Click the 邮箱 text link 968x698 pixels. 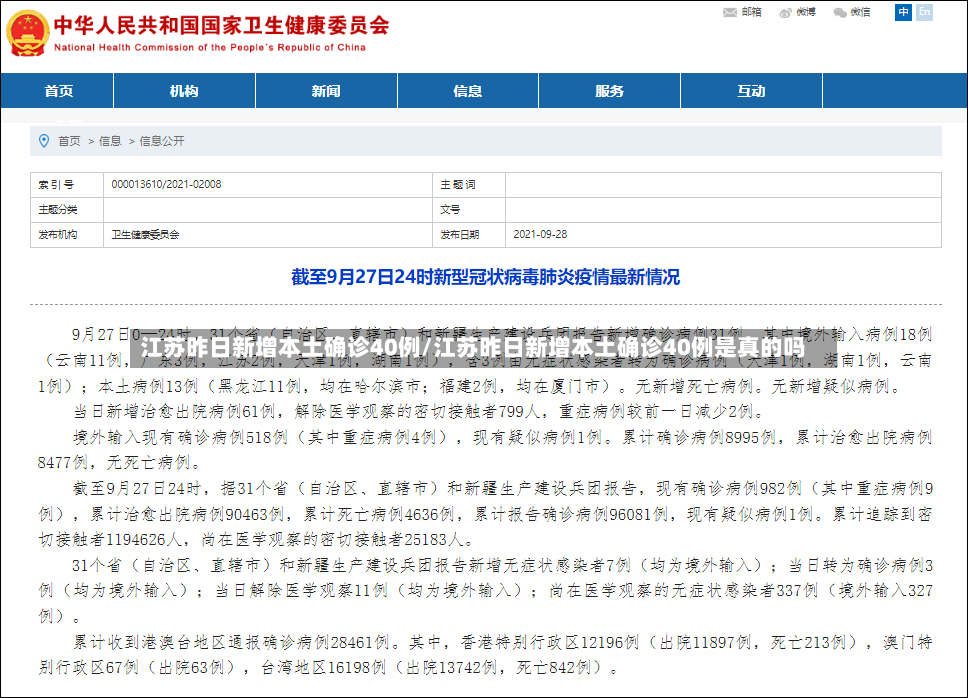[x=751, y=12]
